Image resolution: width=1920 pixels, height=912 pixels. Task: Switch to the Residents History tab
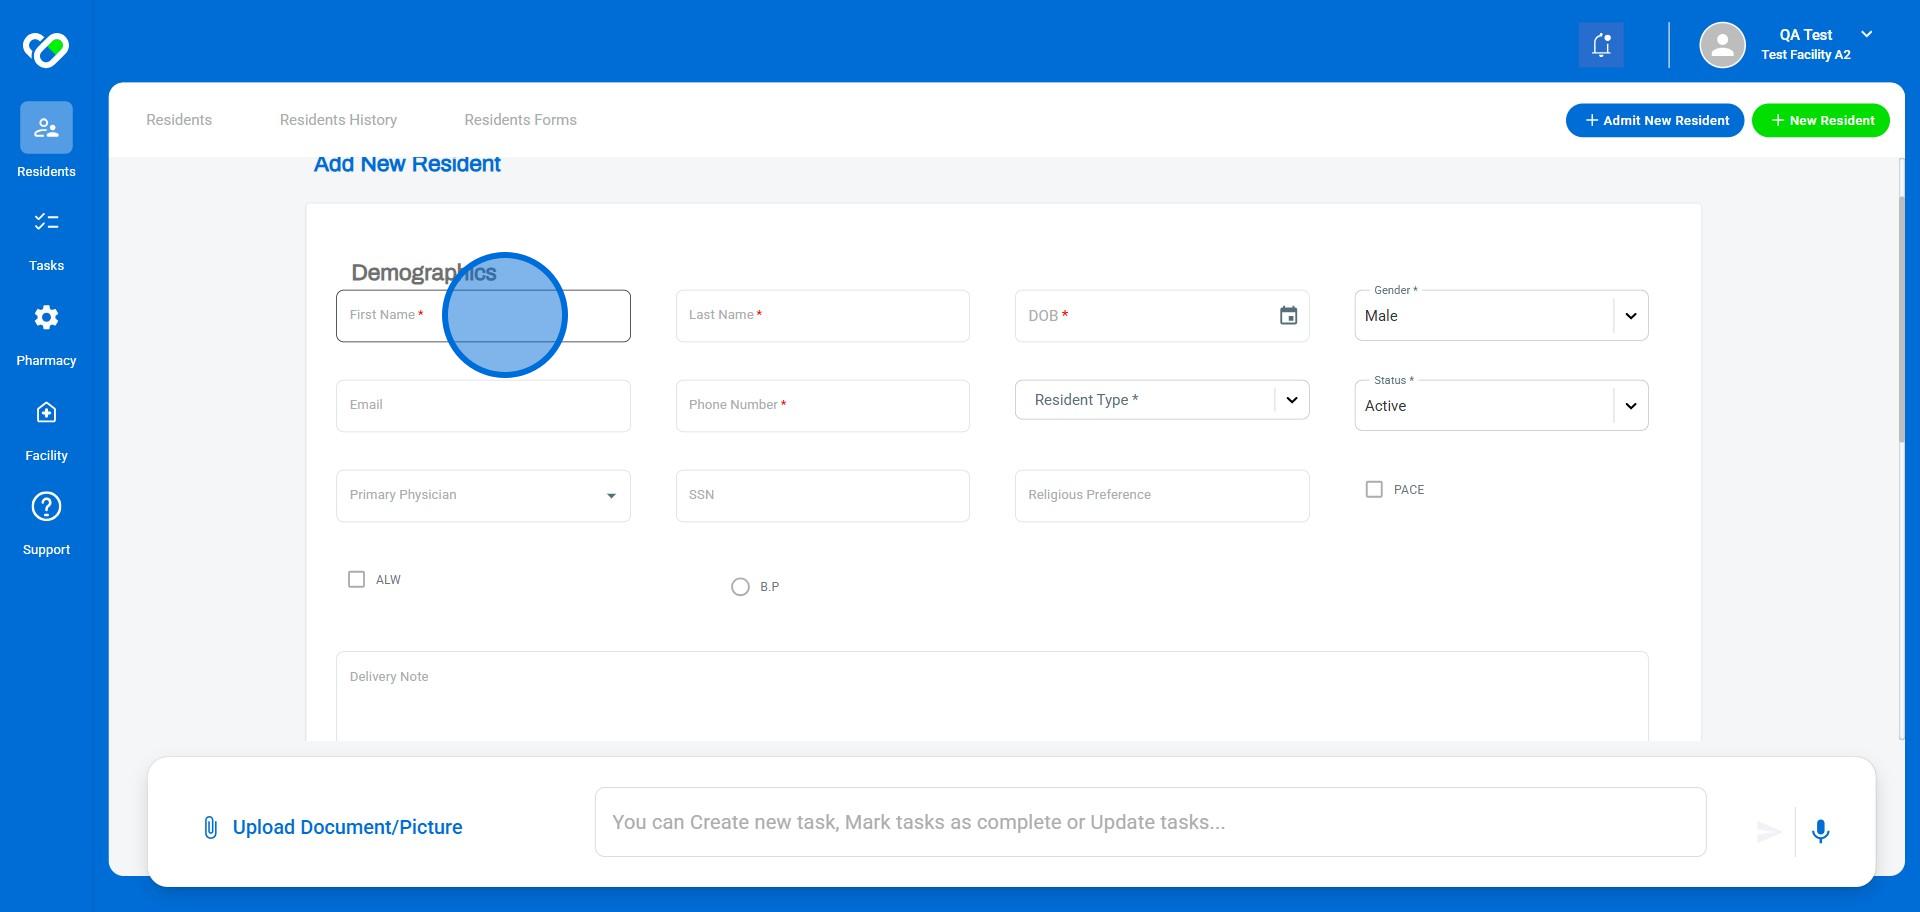pos(338,120)
